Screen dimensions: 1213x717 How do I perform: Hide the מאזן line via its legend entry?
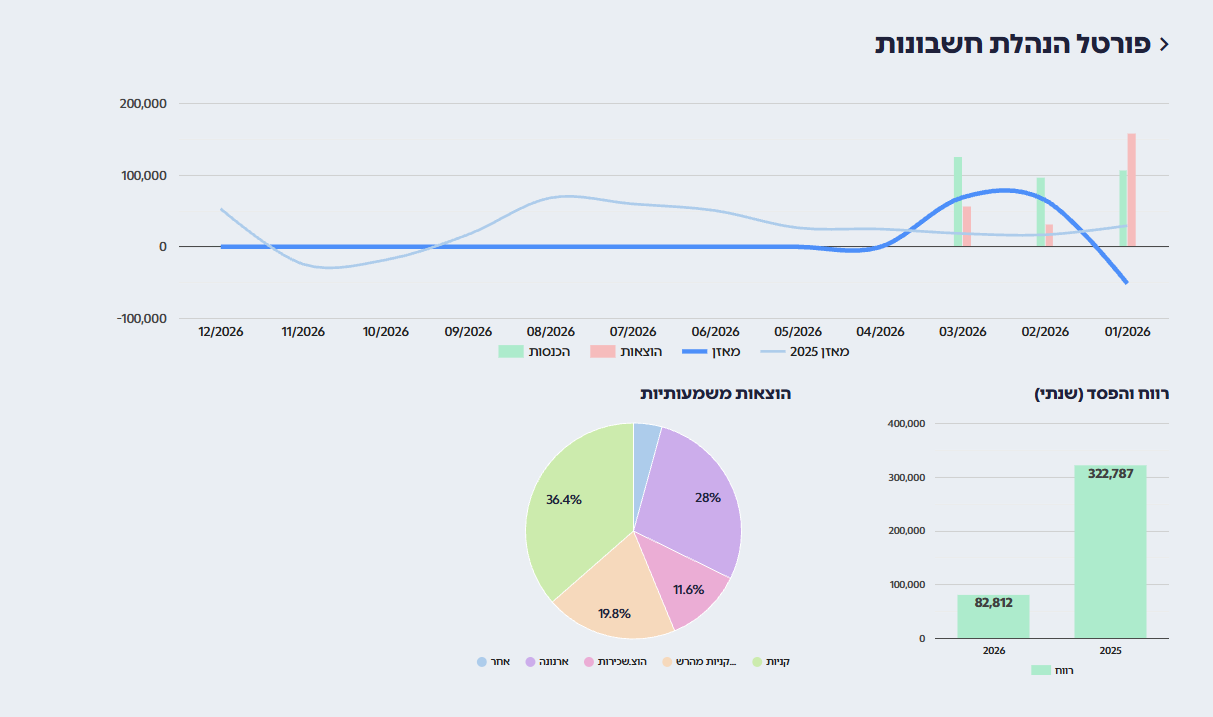[711, 351]
